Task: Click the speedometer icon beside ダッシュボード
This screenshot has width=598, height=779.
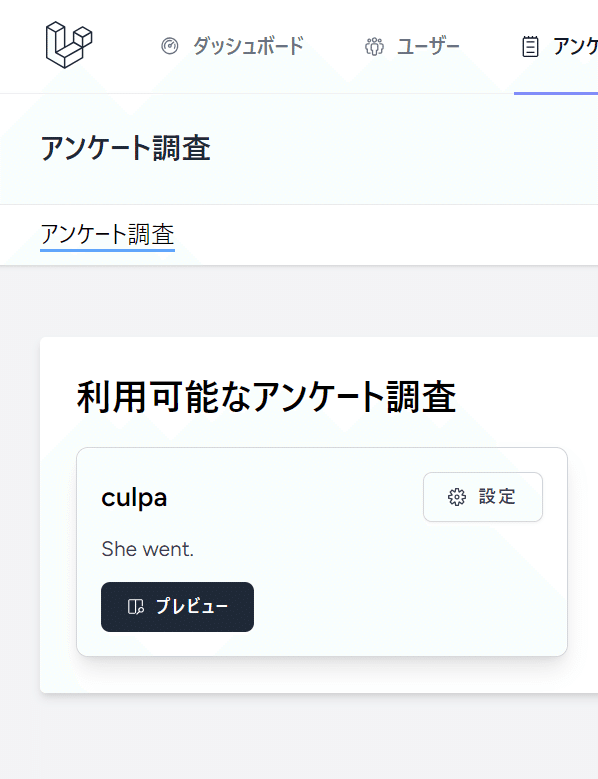Action: point(170,46)
